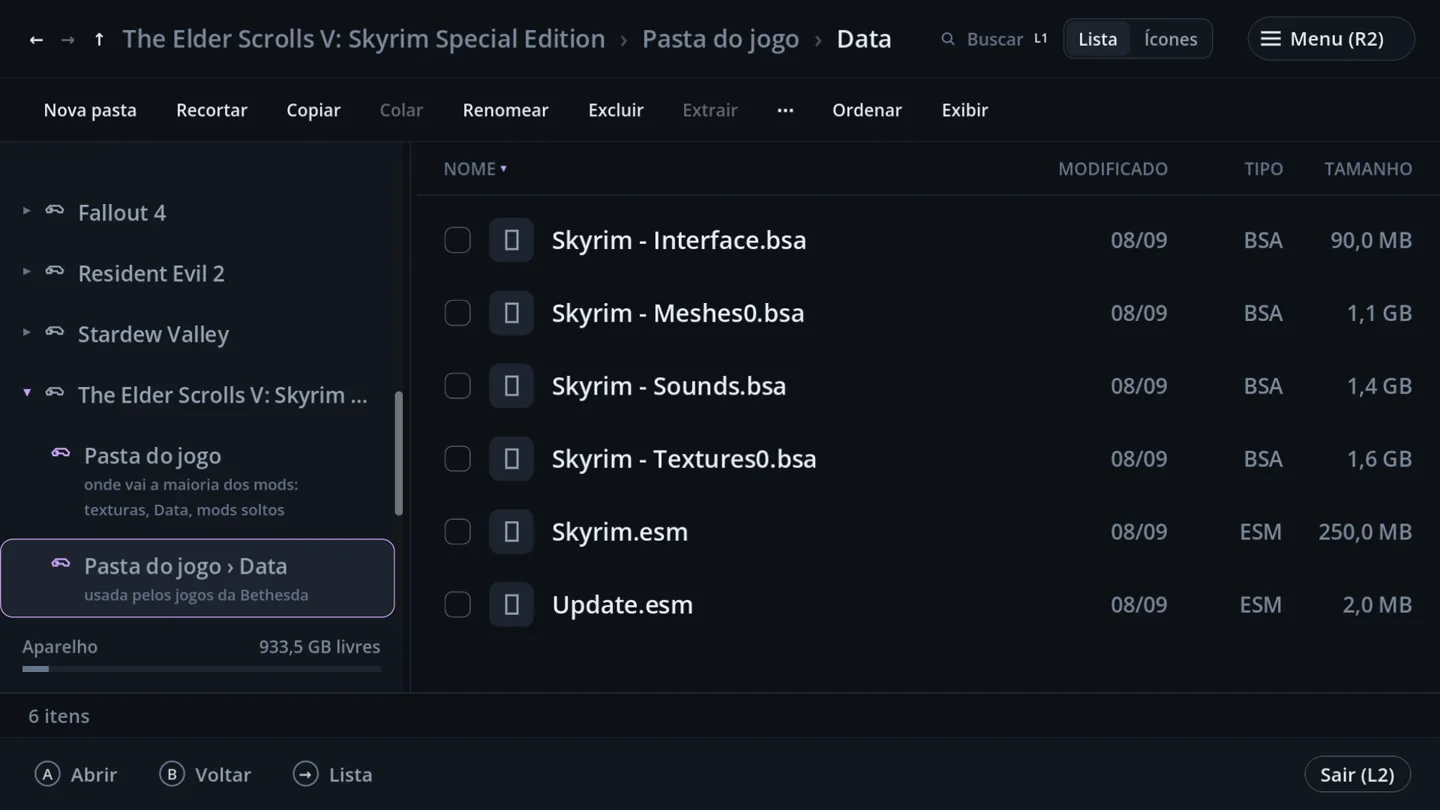
Task: Click the file icon of Skyrim.esm
Action: (511, 532)
